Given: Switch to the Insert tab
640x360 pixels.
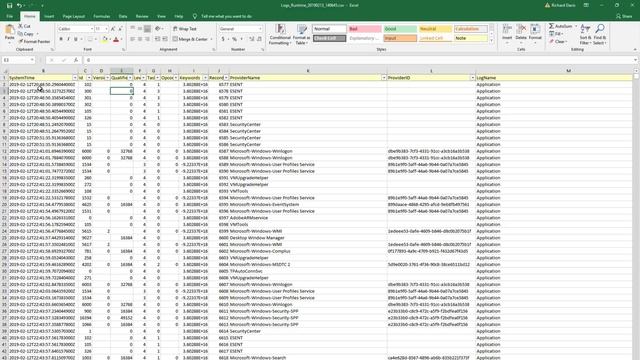Looking at the screenshot, I should point(49,16).
